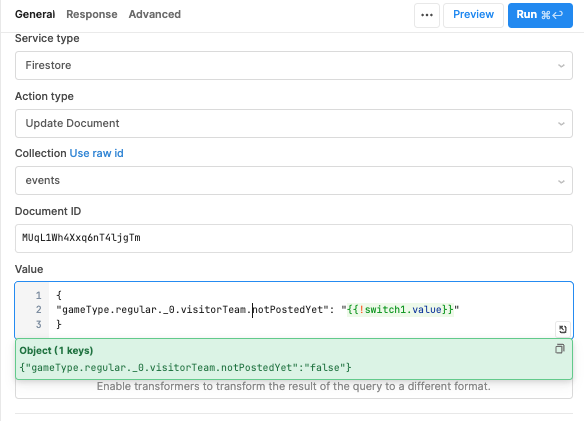Click the Preview button
The width and height of the screenshot is (584, 421).
point(473,15)
